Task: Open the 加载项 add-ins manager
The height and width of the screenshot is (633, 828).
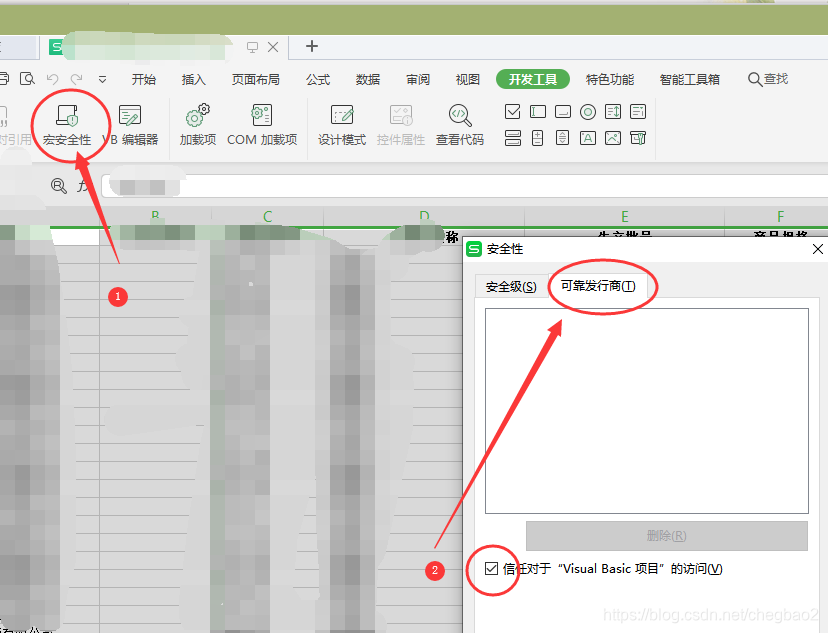Action: tap(197, 125)
